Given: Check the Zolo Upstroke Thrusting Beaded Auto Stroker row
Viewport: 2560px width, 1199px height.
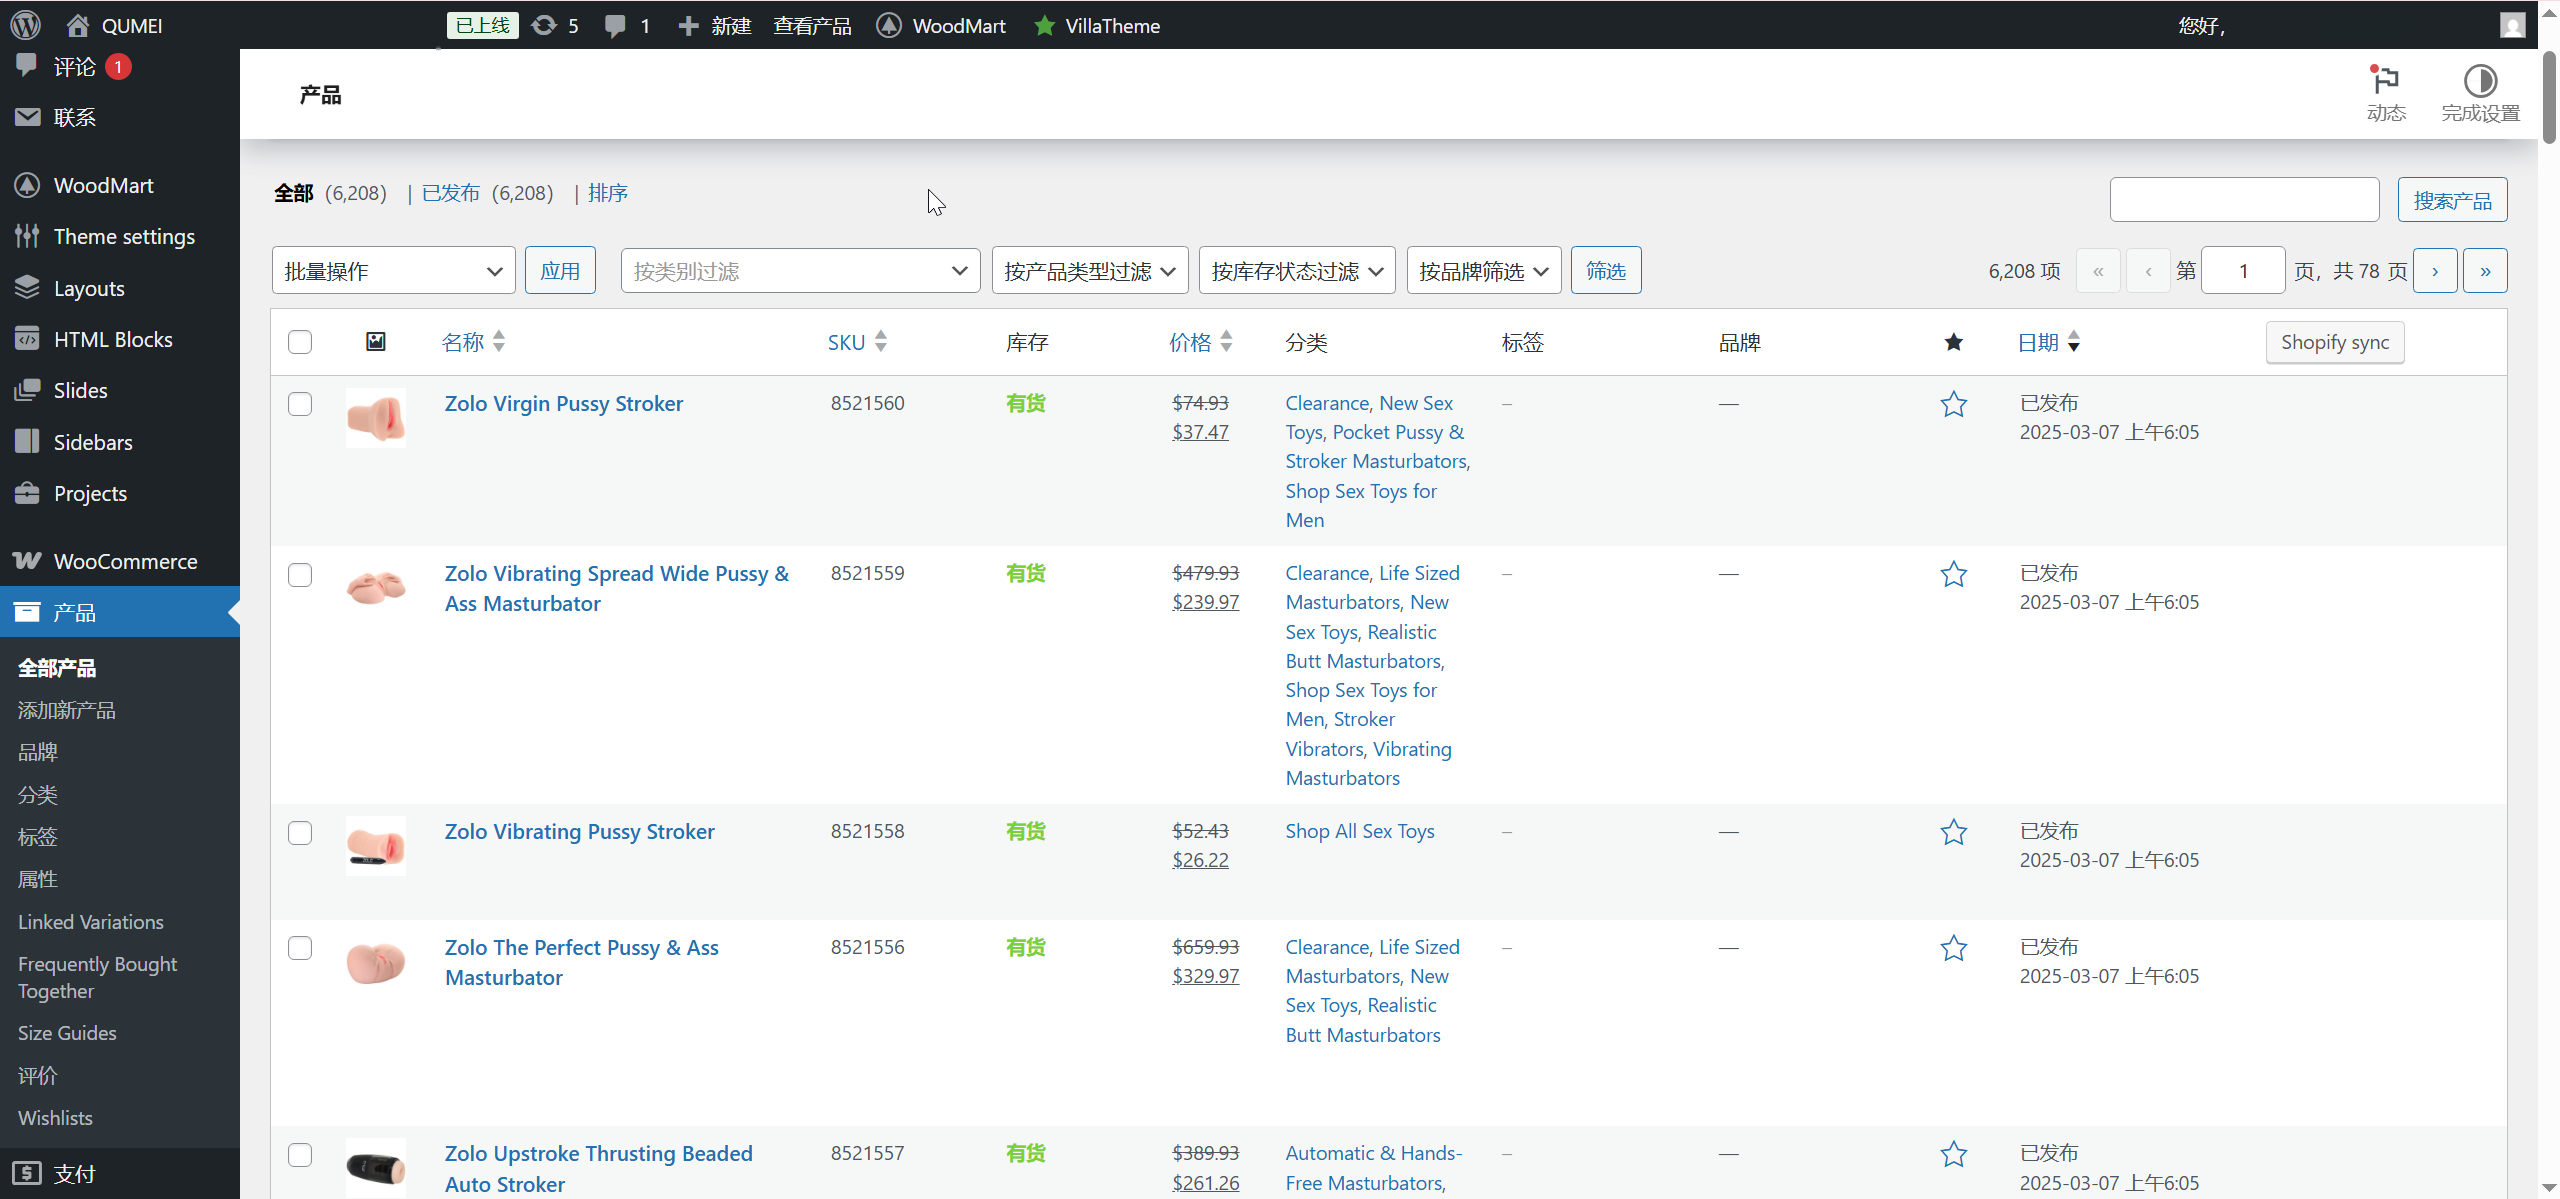Looking at the screenshot, I should 300,1154.
